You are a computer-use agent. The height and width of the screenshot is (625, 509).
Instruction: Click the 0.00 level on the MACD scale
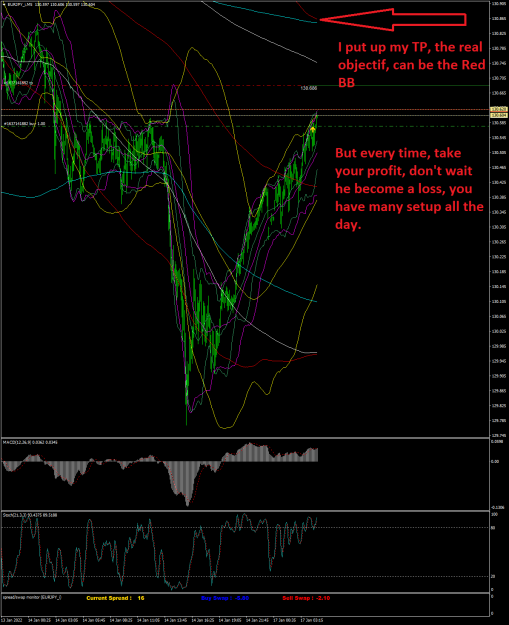pyautogui.click(x=495, y=462)
